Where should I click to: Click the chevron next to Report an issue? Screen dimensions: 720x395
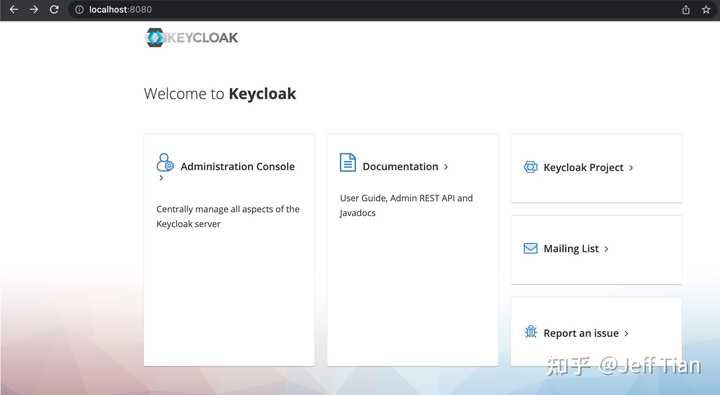pos(626,333)
